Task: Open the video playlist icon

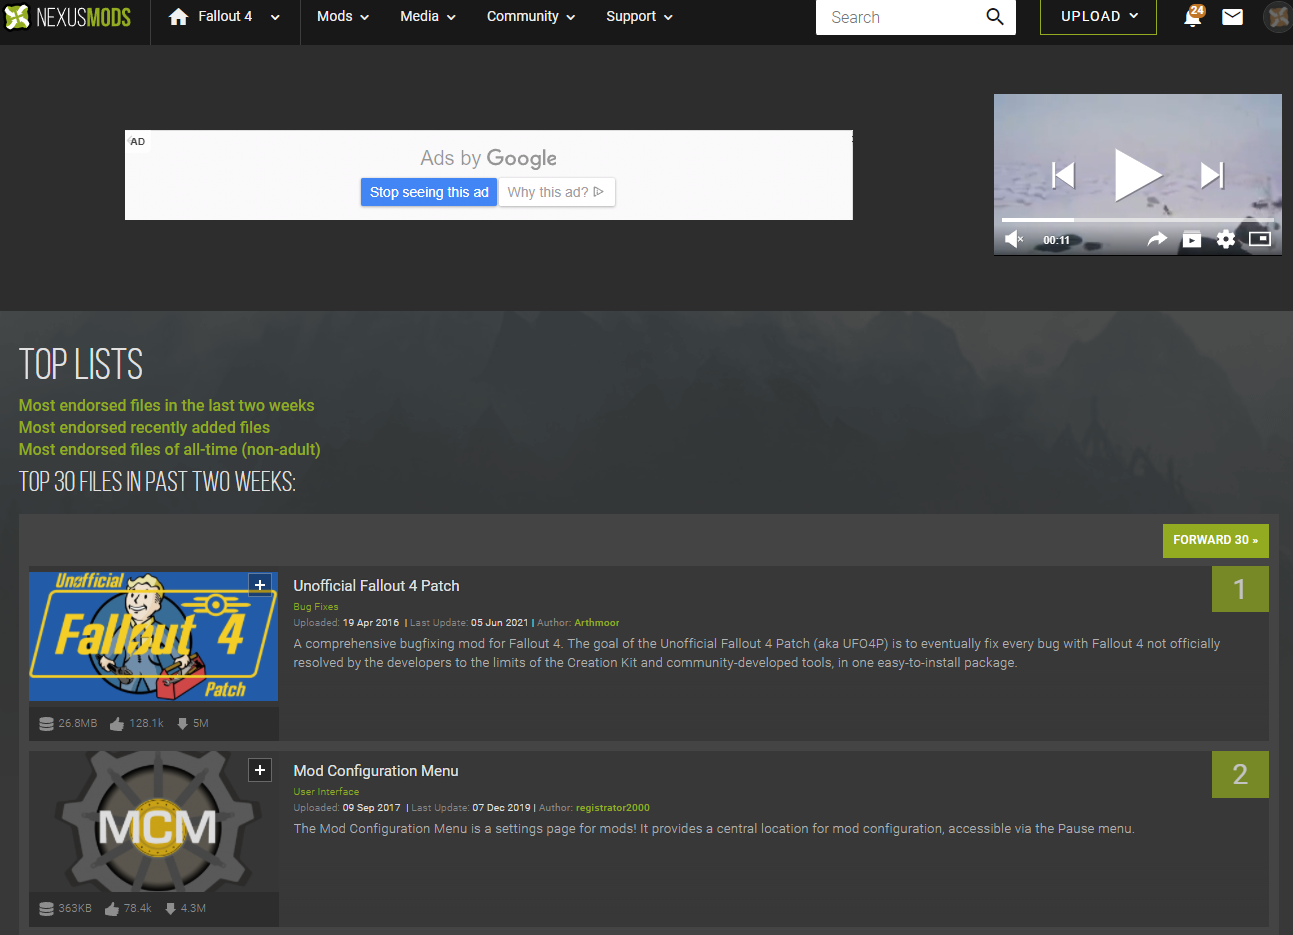Action: [1192, 239]
